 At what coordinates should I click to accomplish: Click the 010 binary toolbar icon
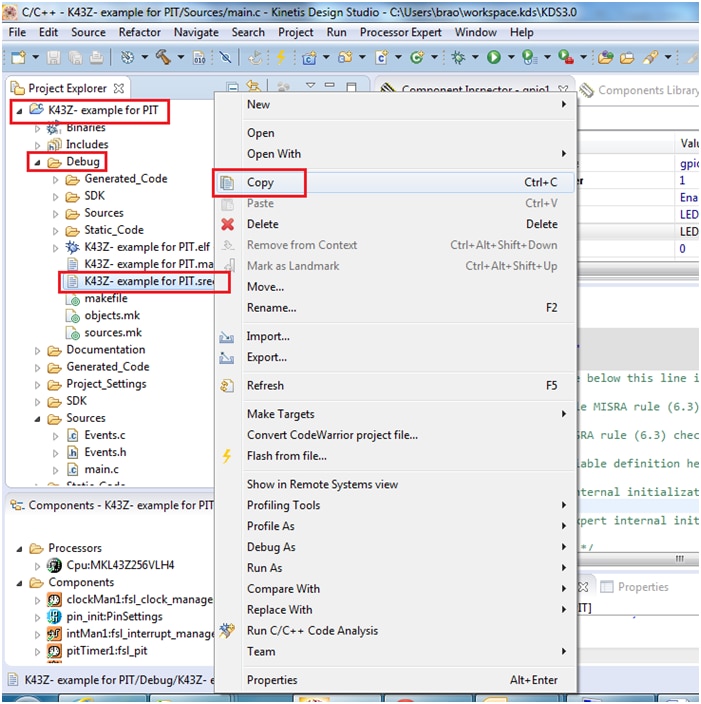pyautogui.click(x=199, y=57)
